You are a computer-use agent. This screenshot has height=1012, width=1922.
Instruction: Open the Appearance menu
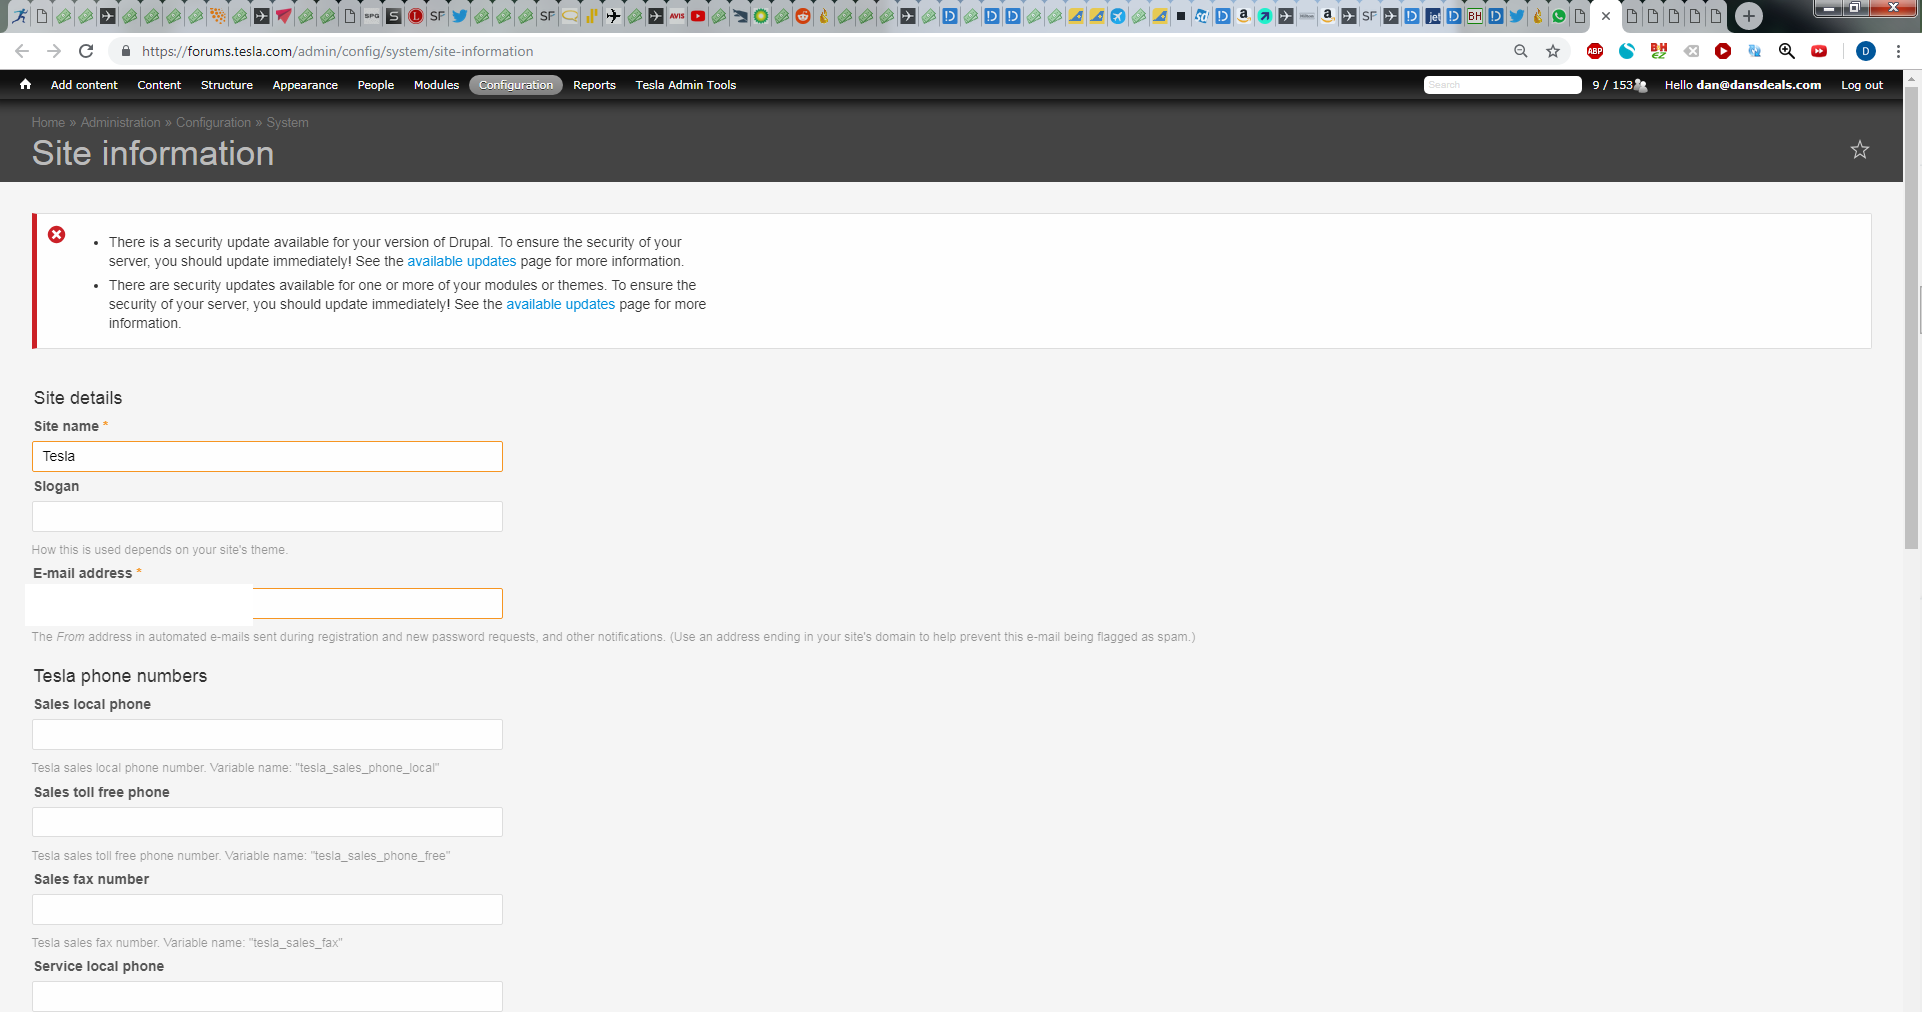305,85
